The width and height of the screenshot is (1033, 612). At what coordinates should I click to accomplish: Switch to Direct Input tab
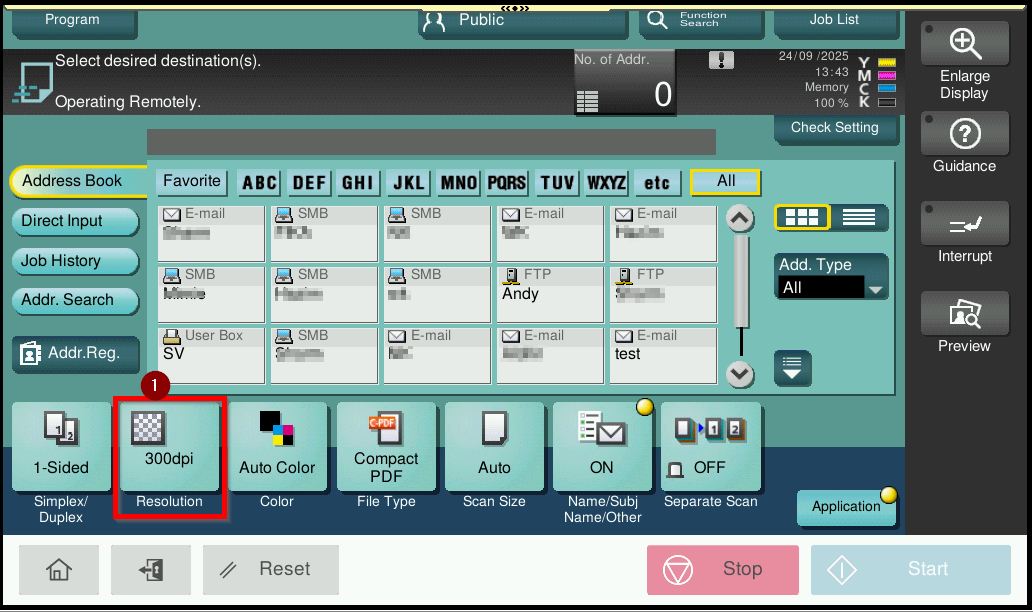click(74, 221)
